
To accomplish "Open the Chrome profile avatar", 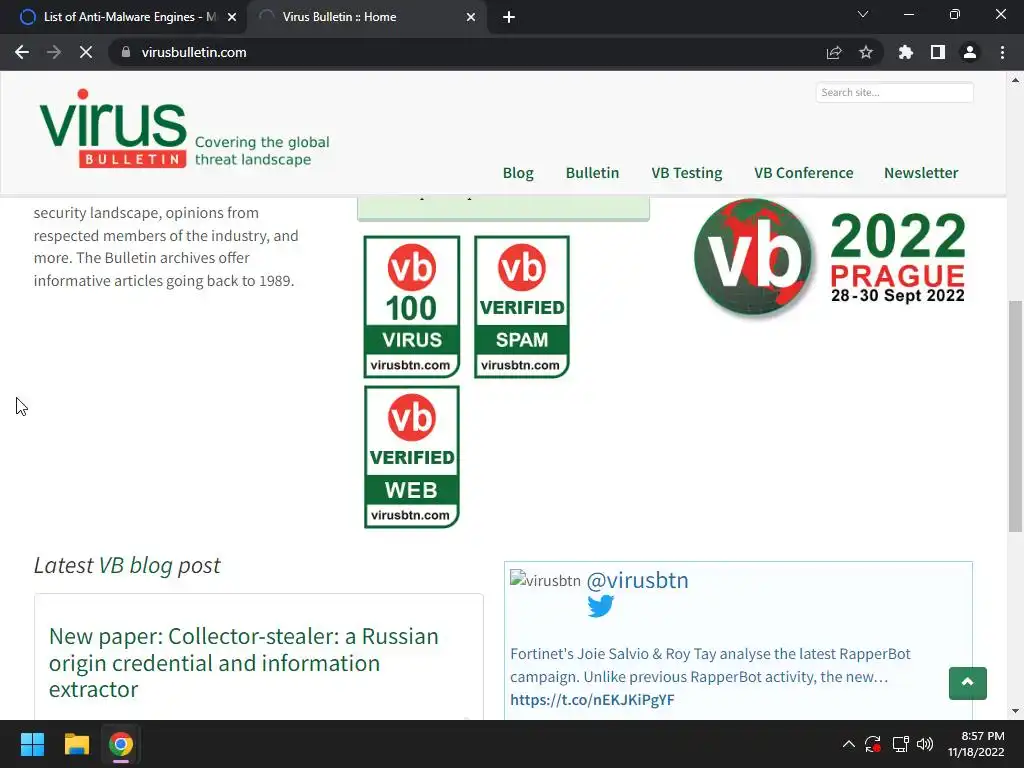I will click(970, 52).
